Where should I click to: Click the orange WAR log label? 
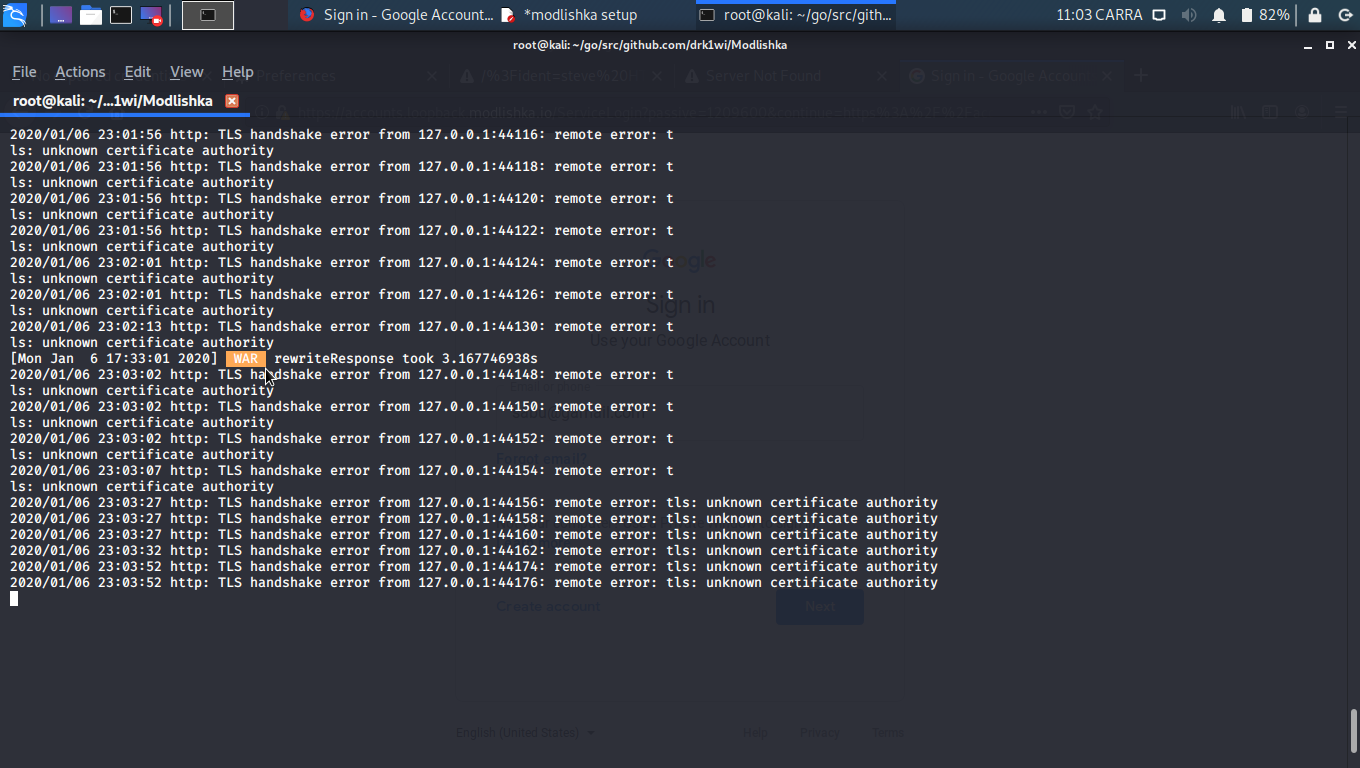click(x=246, y=358)
